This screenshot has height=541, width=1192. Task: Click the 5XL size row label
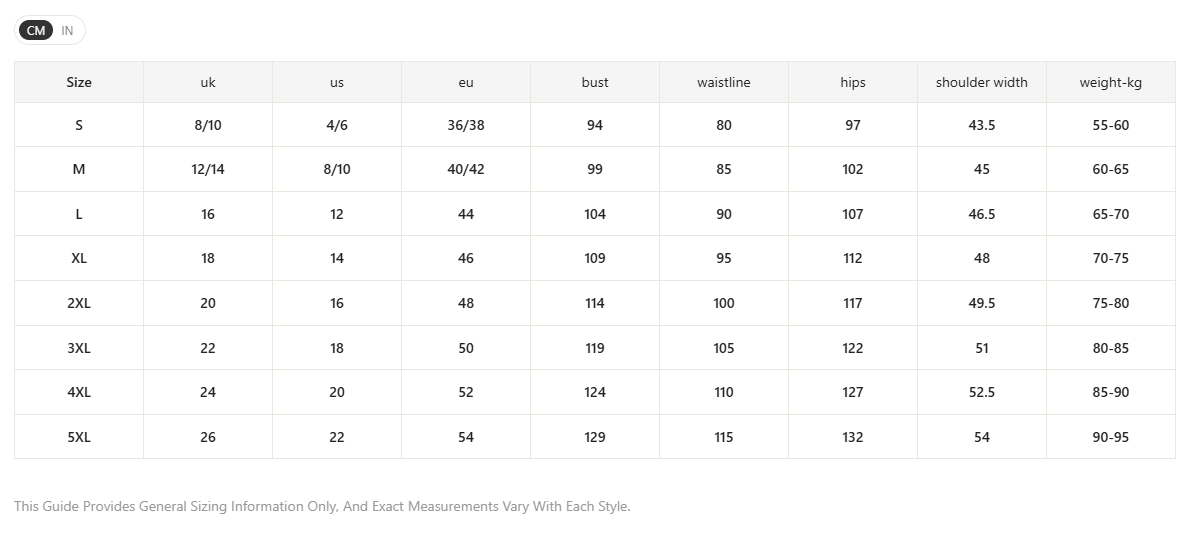point(79,437)
